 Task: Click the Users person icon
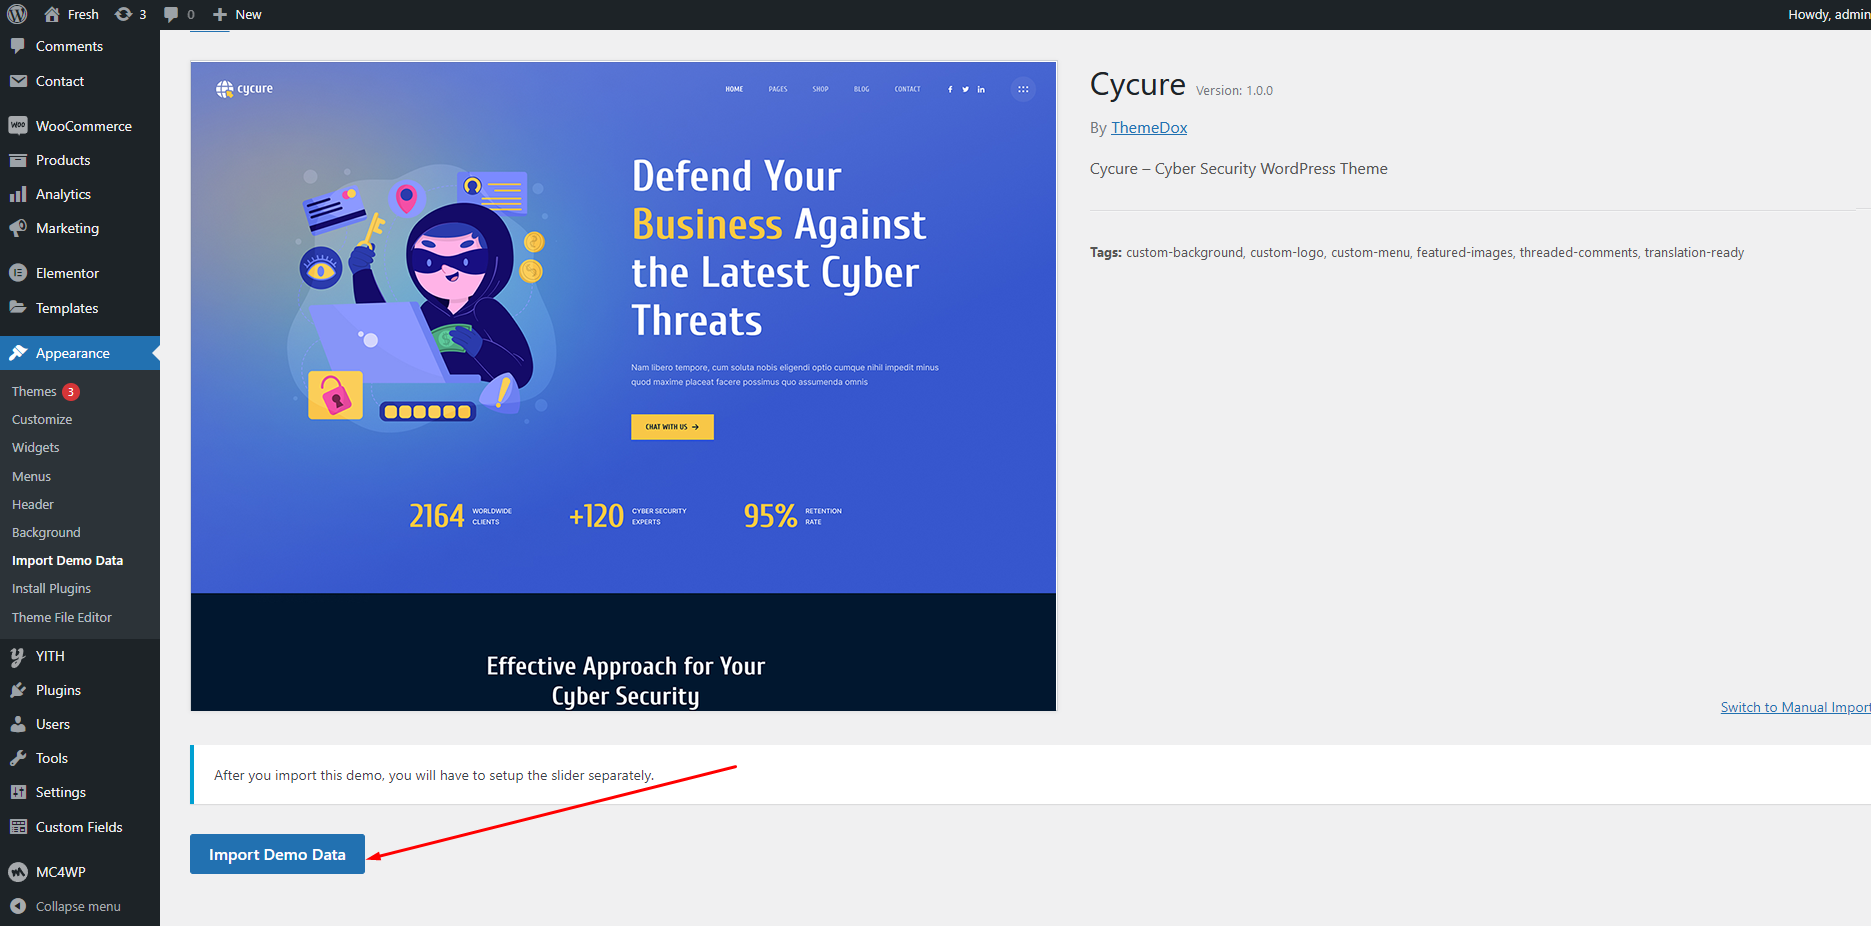click(x=18, y=724)
